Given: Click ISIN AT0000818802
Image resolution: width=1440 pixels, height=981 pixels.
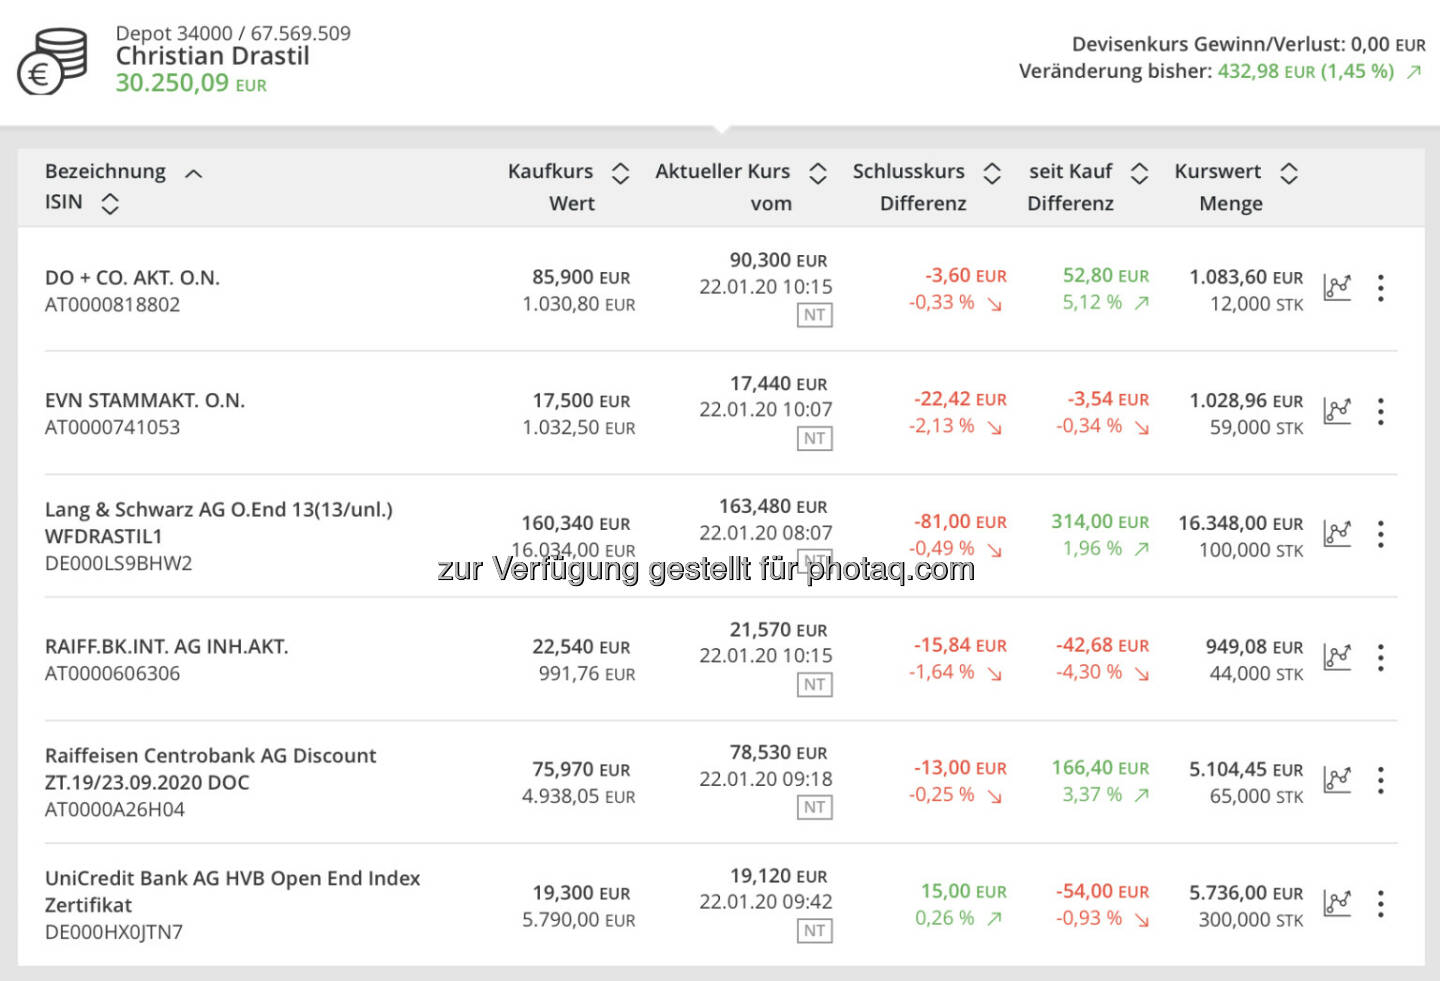Looking at the screenshot, I should [x=112, y=305].
